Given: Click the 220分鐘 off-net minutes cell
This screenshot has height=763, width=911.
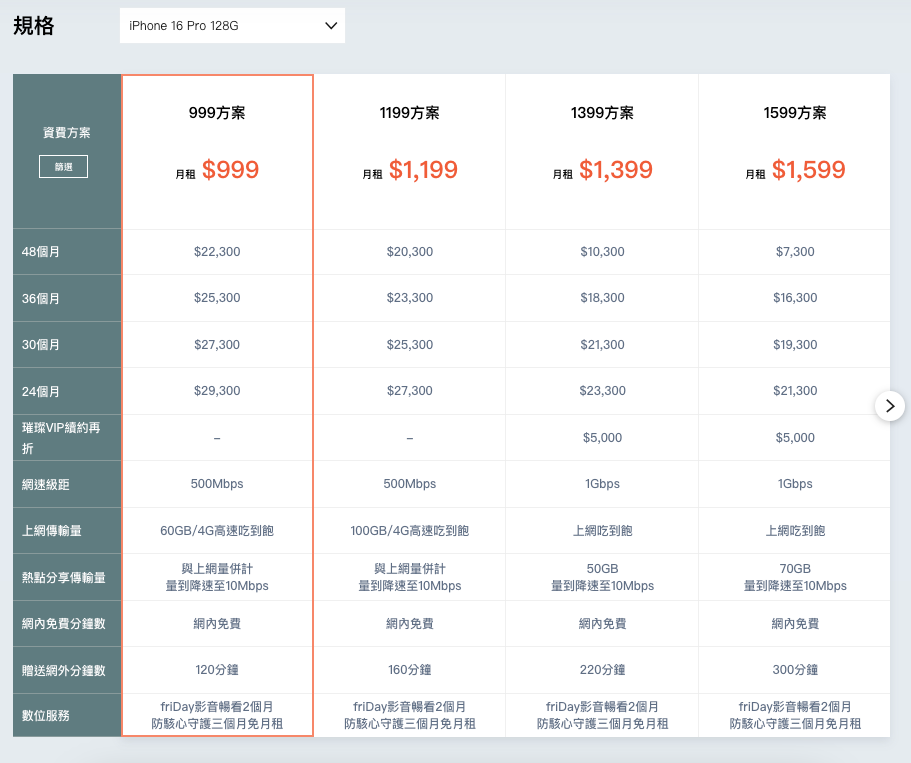Looking at the screenshot, I should (x=602, y=670).
